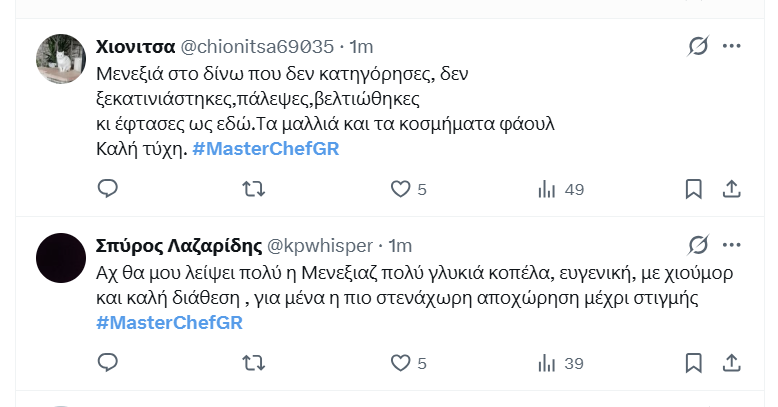The image size is (778, 407).
Task: Reply to Χιονιτσα's tweet
Action: (108, 189)
